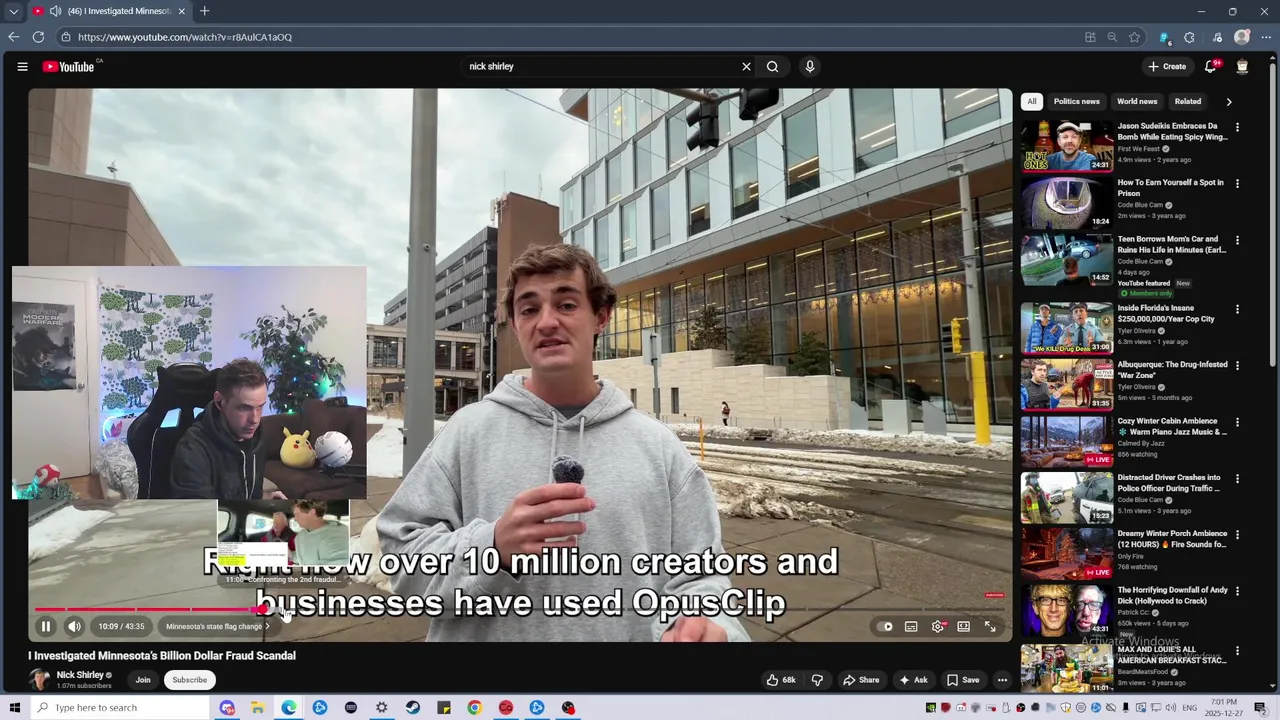Open options for Jason Sudeikis video

coord(1237,127)
